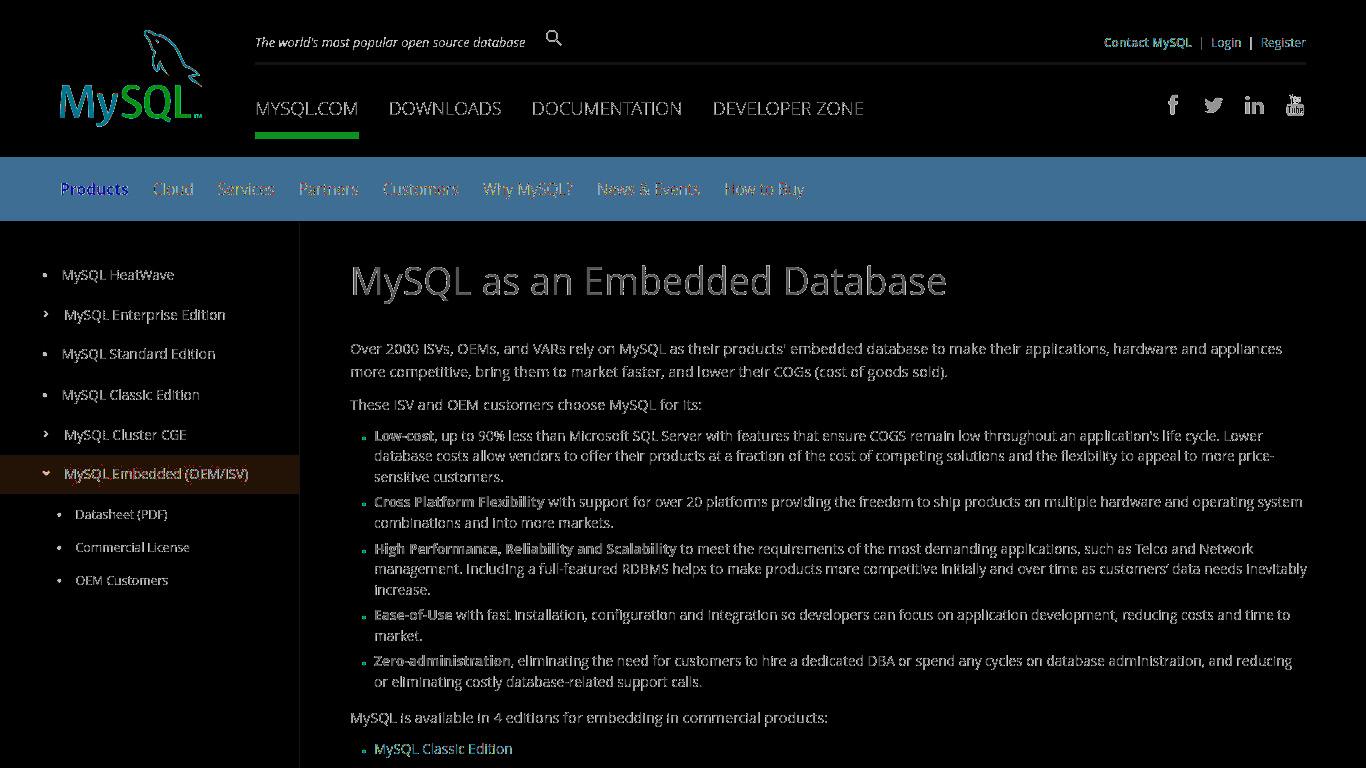Open MySQL Classic Edition sidebar link
This screenshot has height=768, width=1366.
click(131, 395)
